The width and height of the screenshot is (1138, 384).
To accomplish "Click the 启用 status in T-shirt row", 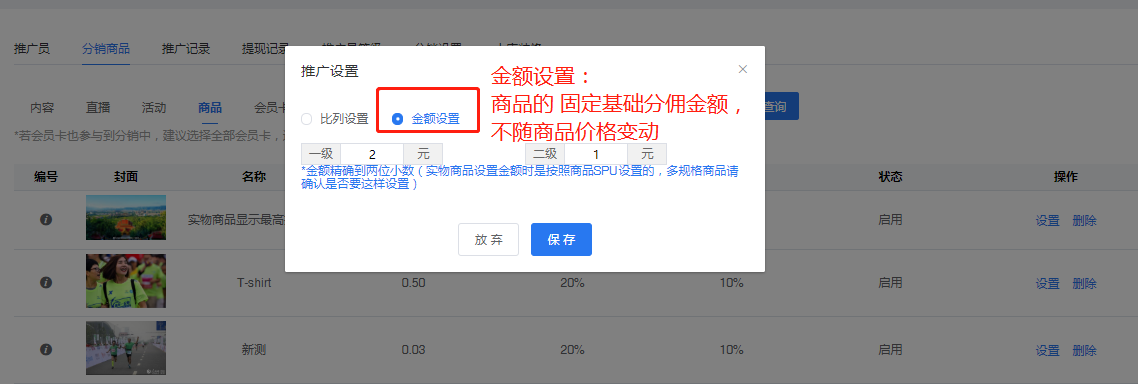I will pyautogui.click(x=891, y=282).
